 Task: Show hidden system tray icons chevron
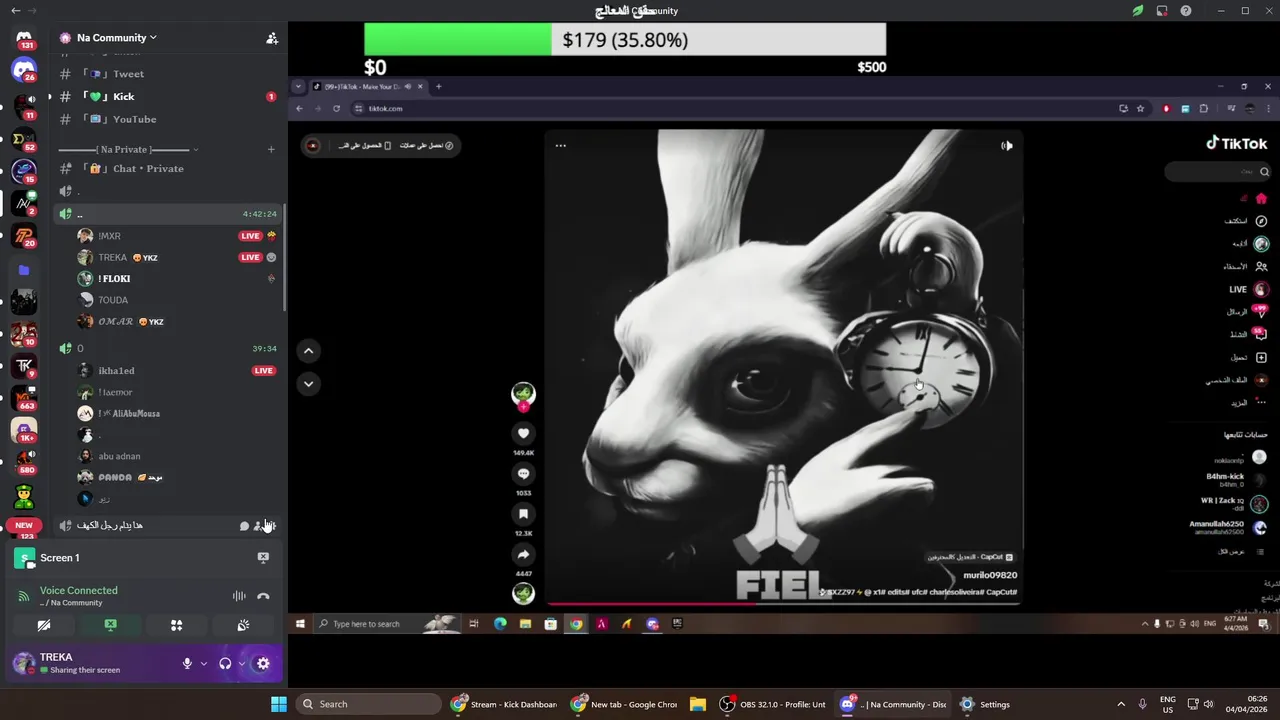pos(1120,704)
